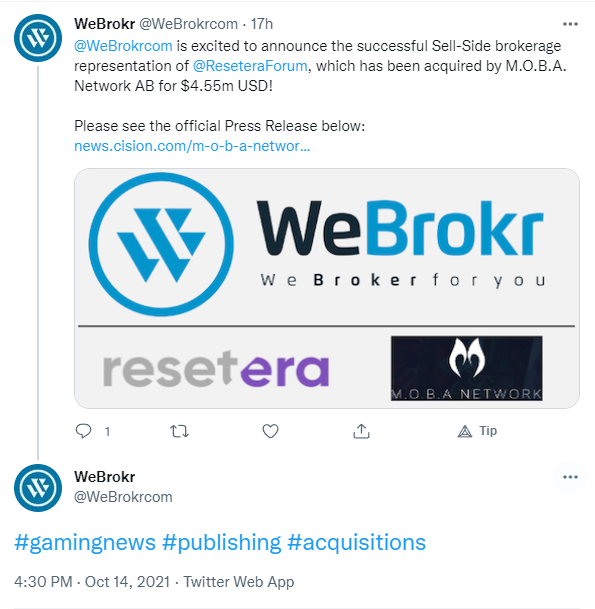Open the @WeBrokrcom mention link
The height and width of the screenshot is (609, 595).
(123, 46)
